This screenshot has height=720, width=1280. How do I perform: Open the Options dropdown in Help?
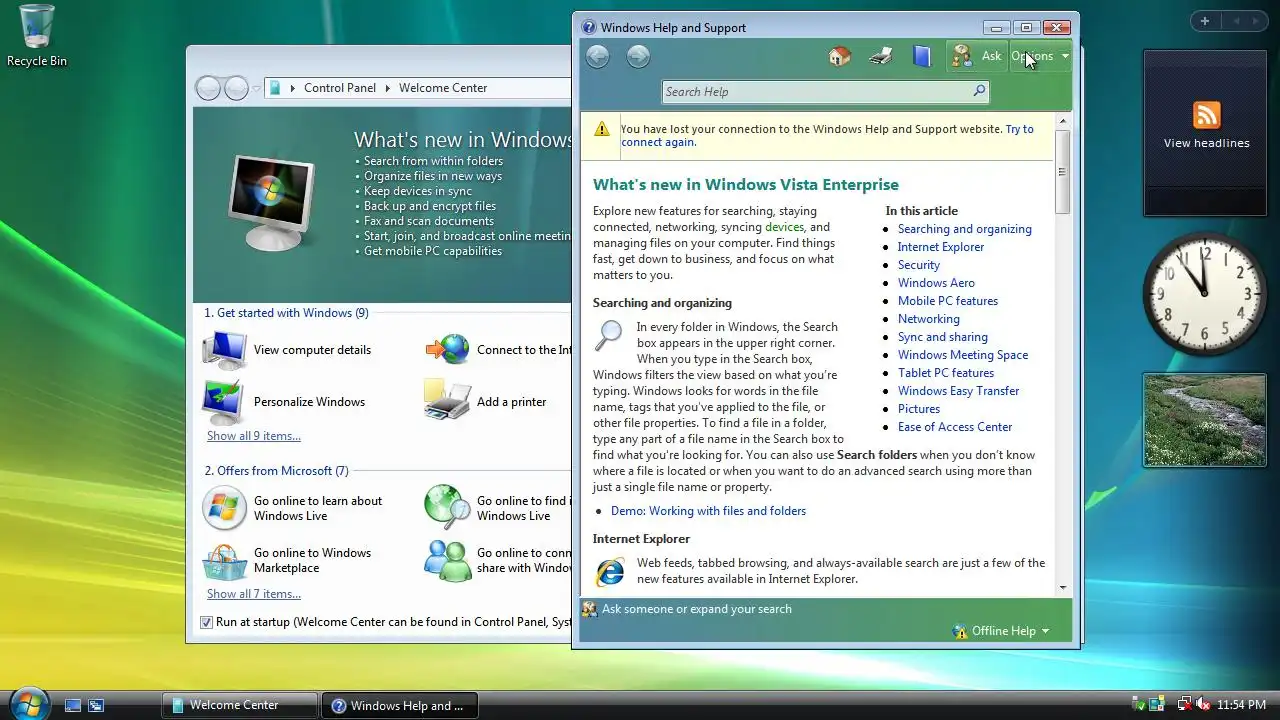[1040, 56]
